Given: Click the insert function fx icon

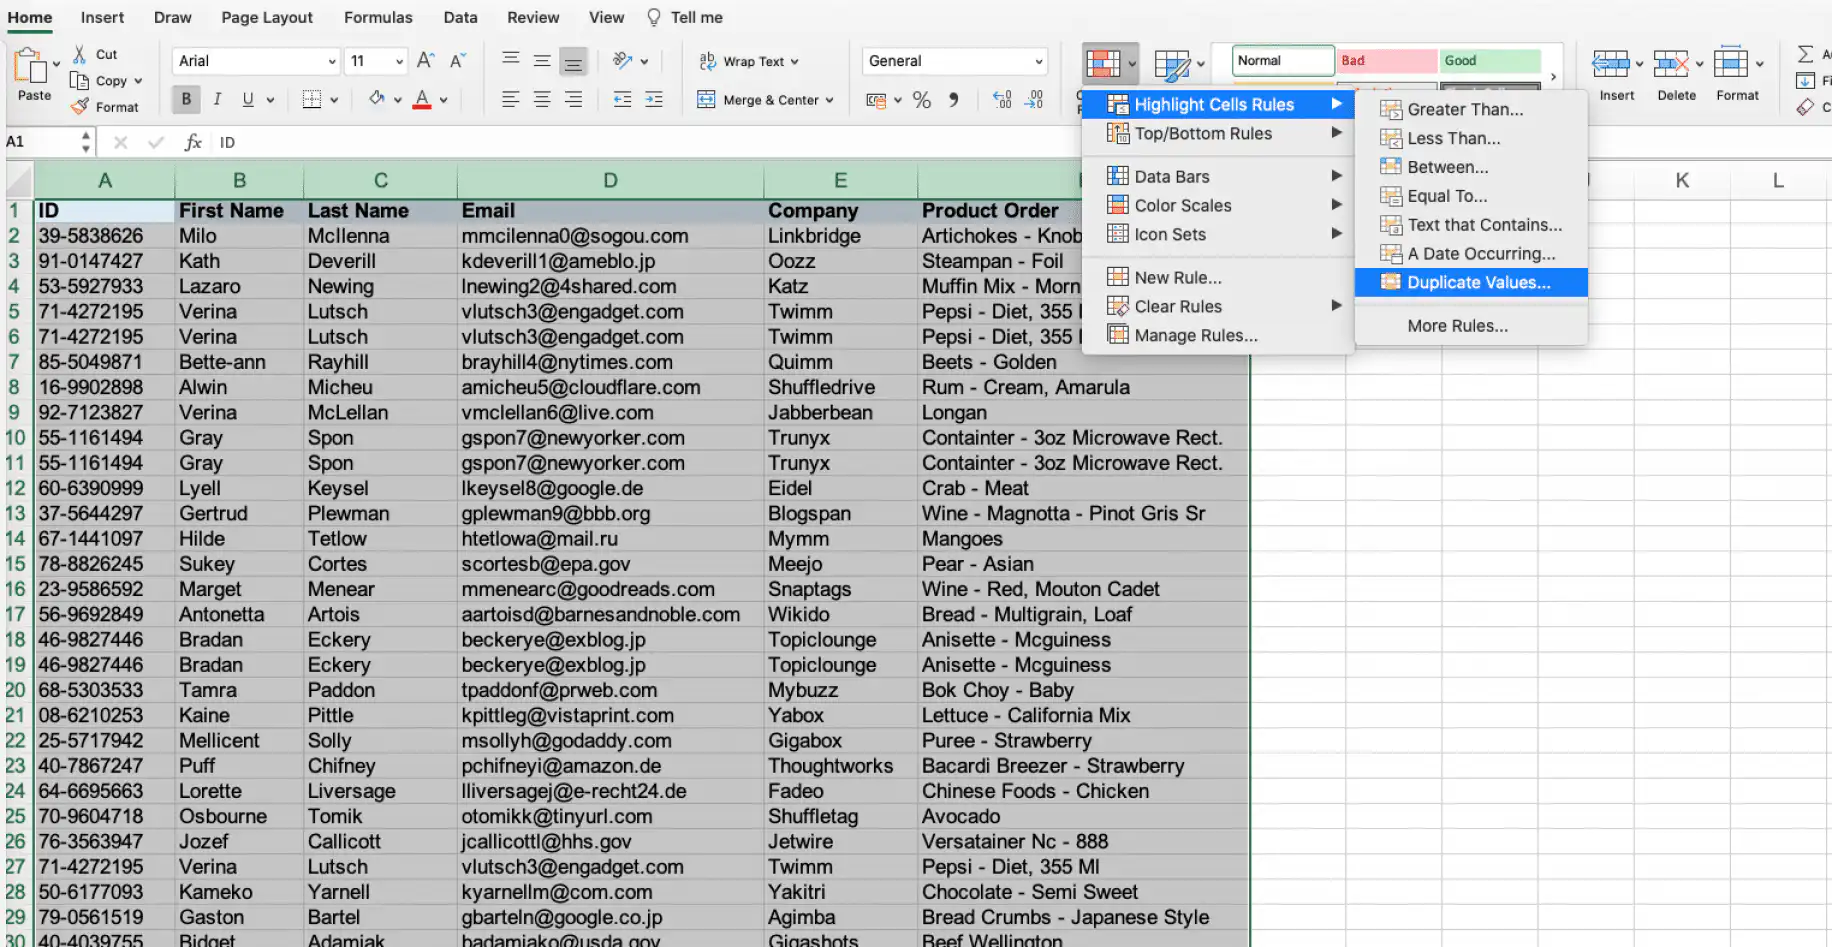Looking at the screenshot, I should (x=193, y=142).
